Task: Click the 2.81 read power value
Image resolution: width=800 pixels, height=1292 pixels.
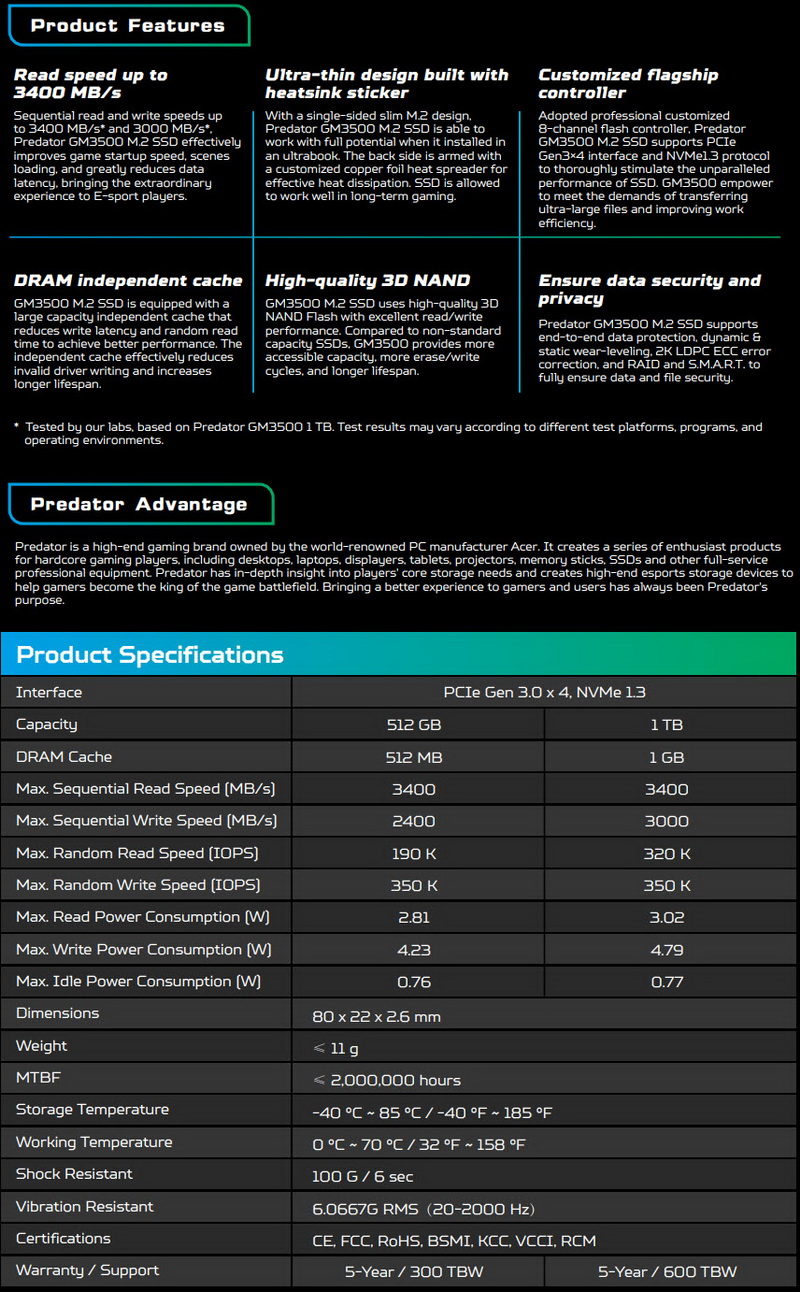Action: coord(414,918)
